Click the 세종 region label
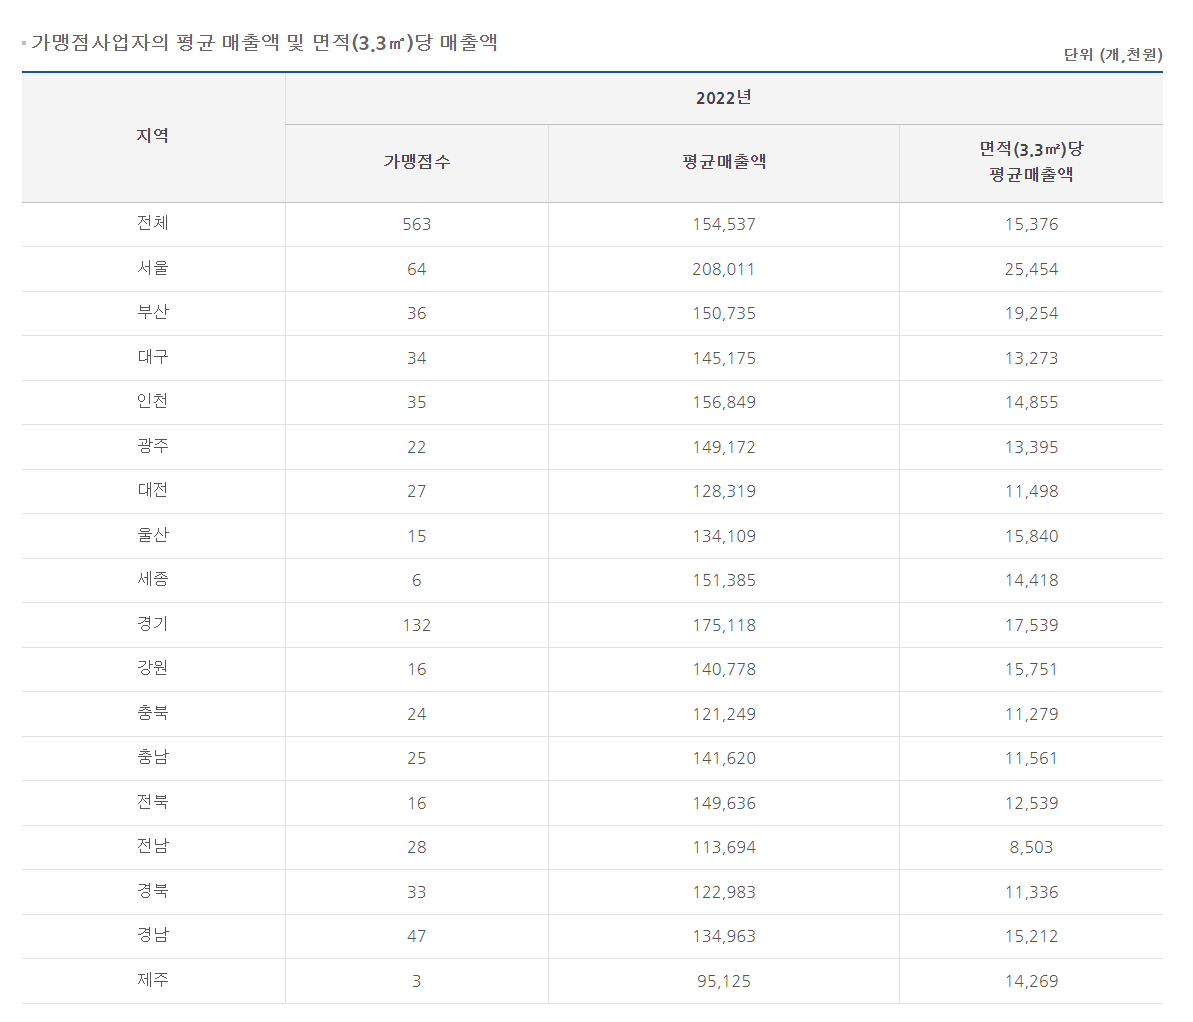The width and height of the screenshot is (1193, 1022). click(x=153, y=580)
